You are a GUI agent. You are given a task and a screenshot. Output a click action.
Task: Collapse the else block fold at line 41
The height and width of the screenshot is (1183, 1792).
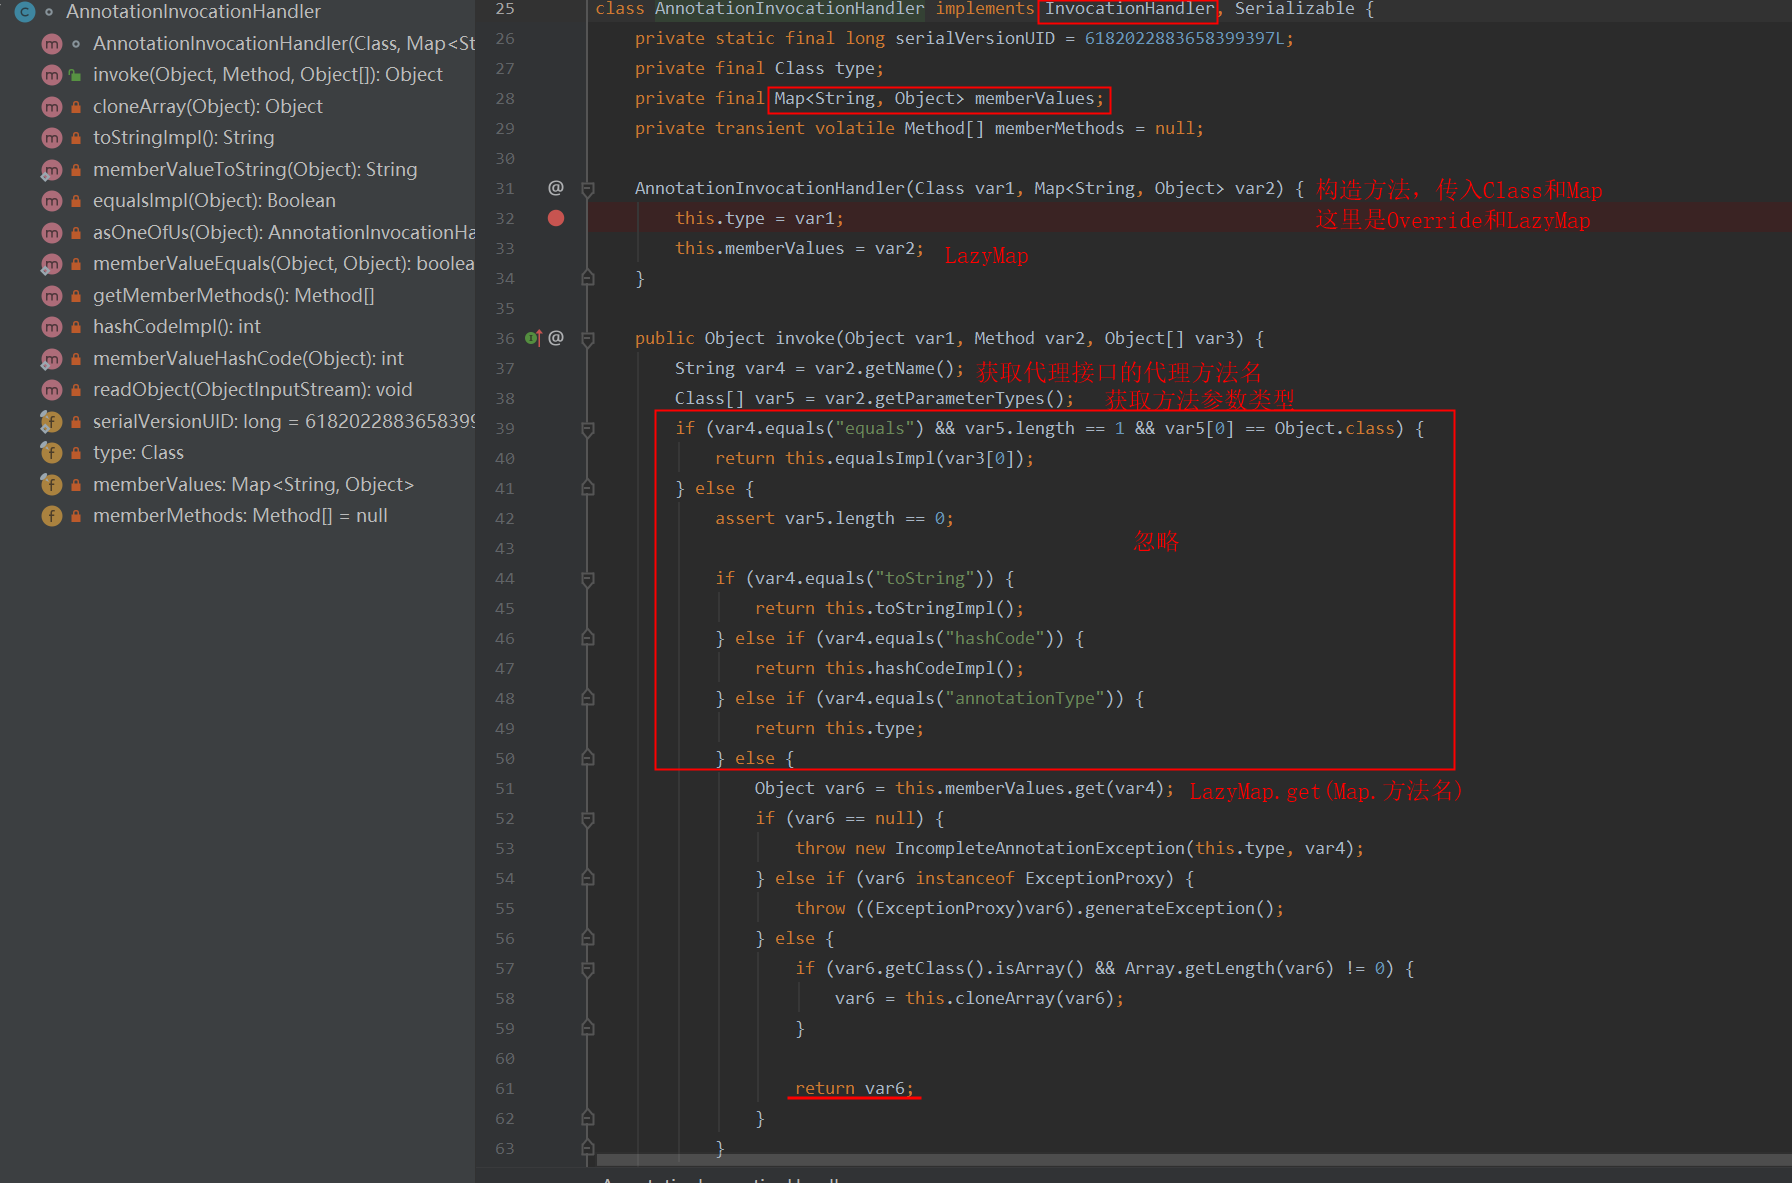[x=588, y=488]
